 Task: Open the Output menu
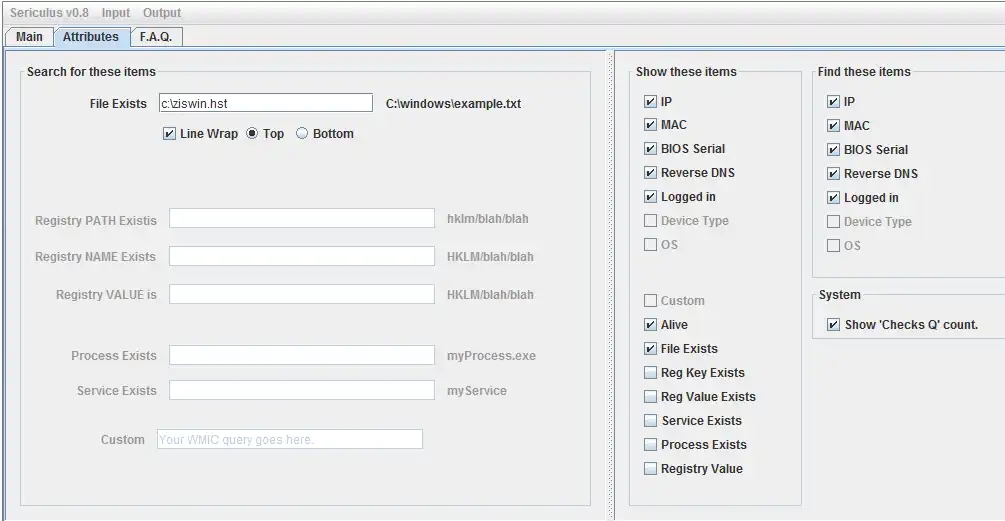click(x=162, y=13)
